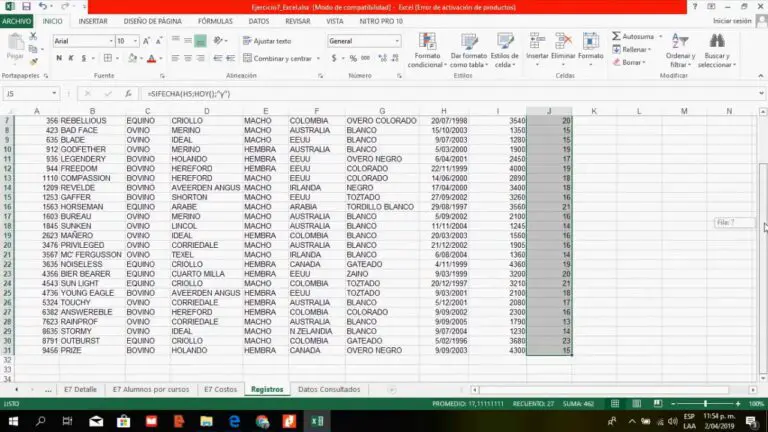Open the font name Arial dropdown
Viewport: 768px width, 432px height.
pyautogui.click(x=107, y=41)
